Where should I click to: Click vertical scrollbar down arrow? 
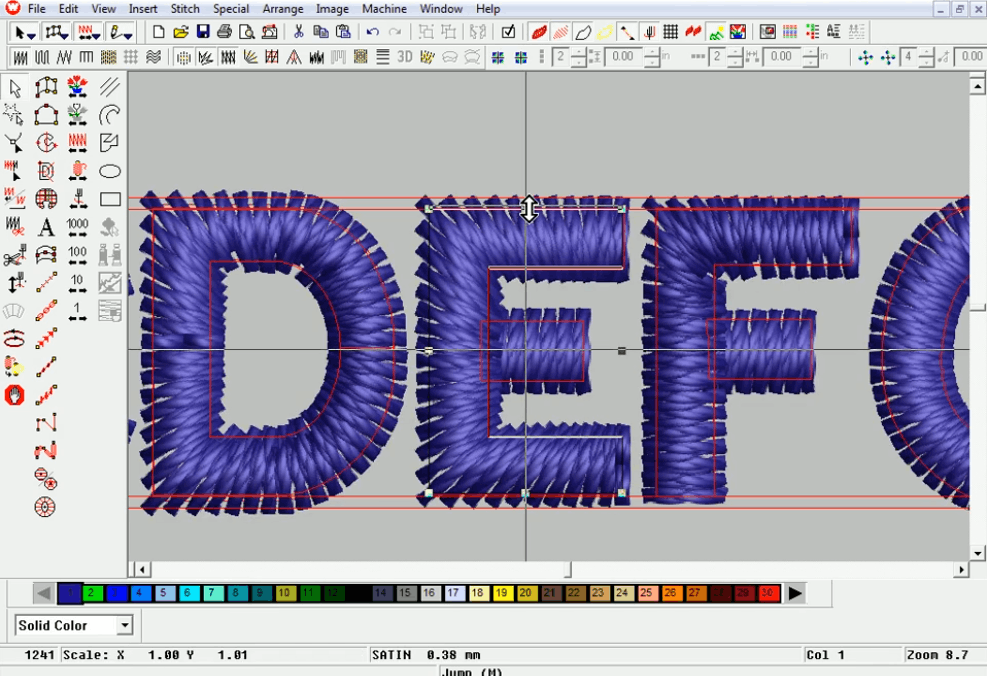click(x=977, y=553)
